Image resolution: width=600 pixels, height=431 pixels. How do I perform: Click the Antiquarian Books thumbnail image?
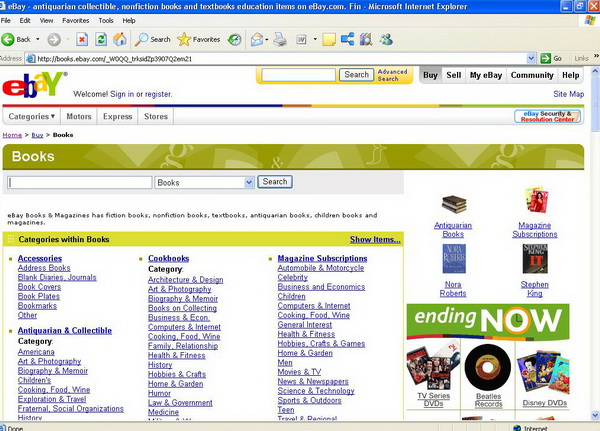454,204
